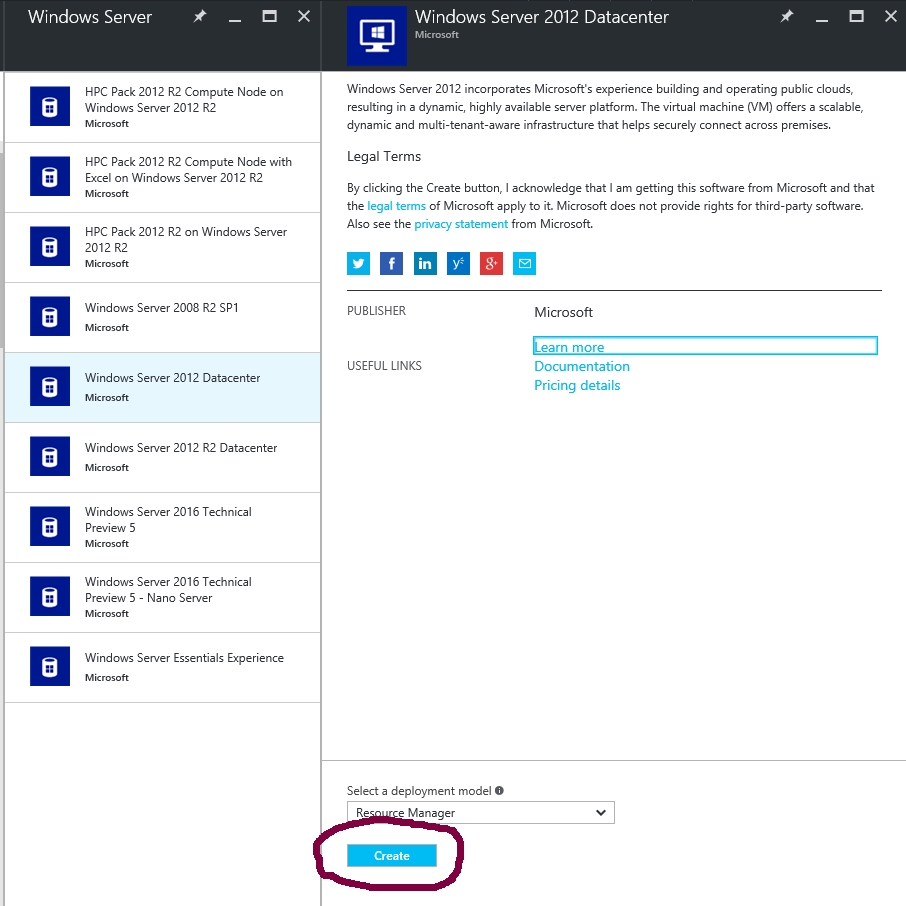
Task: Open the Pricing details link
Action: pos(577,385)
